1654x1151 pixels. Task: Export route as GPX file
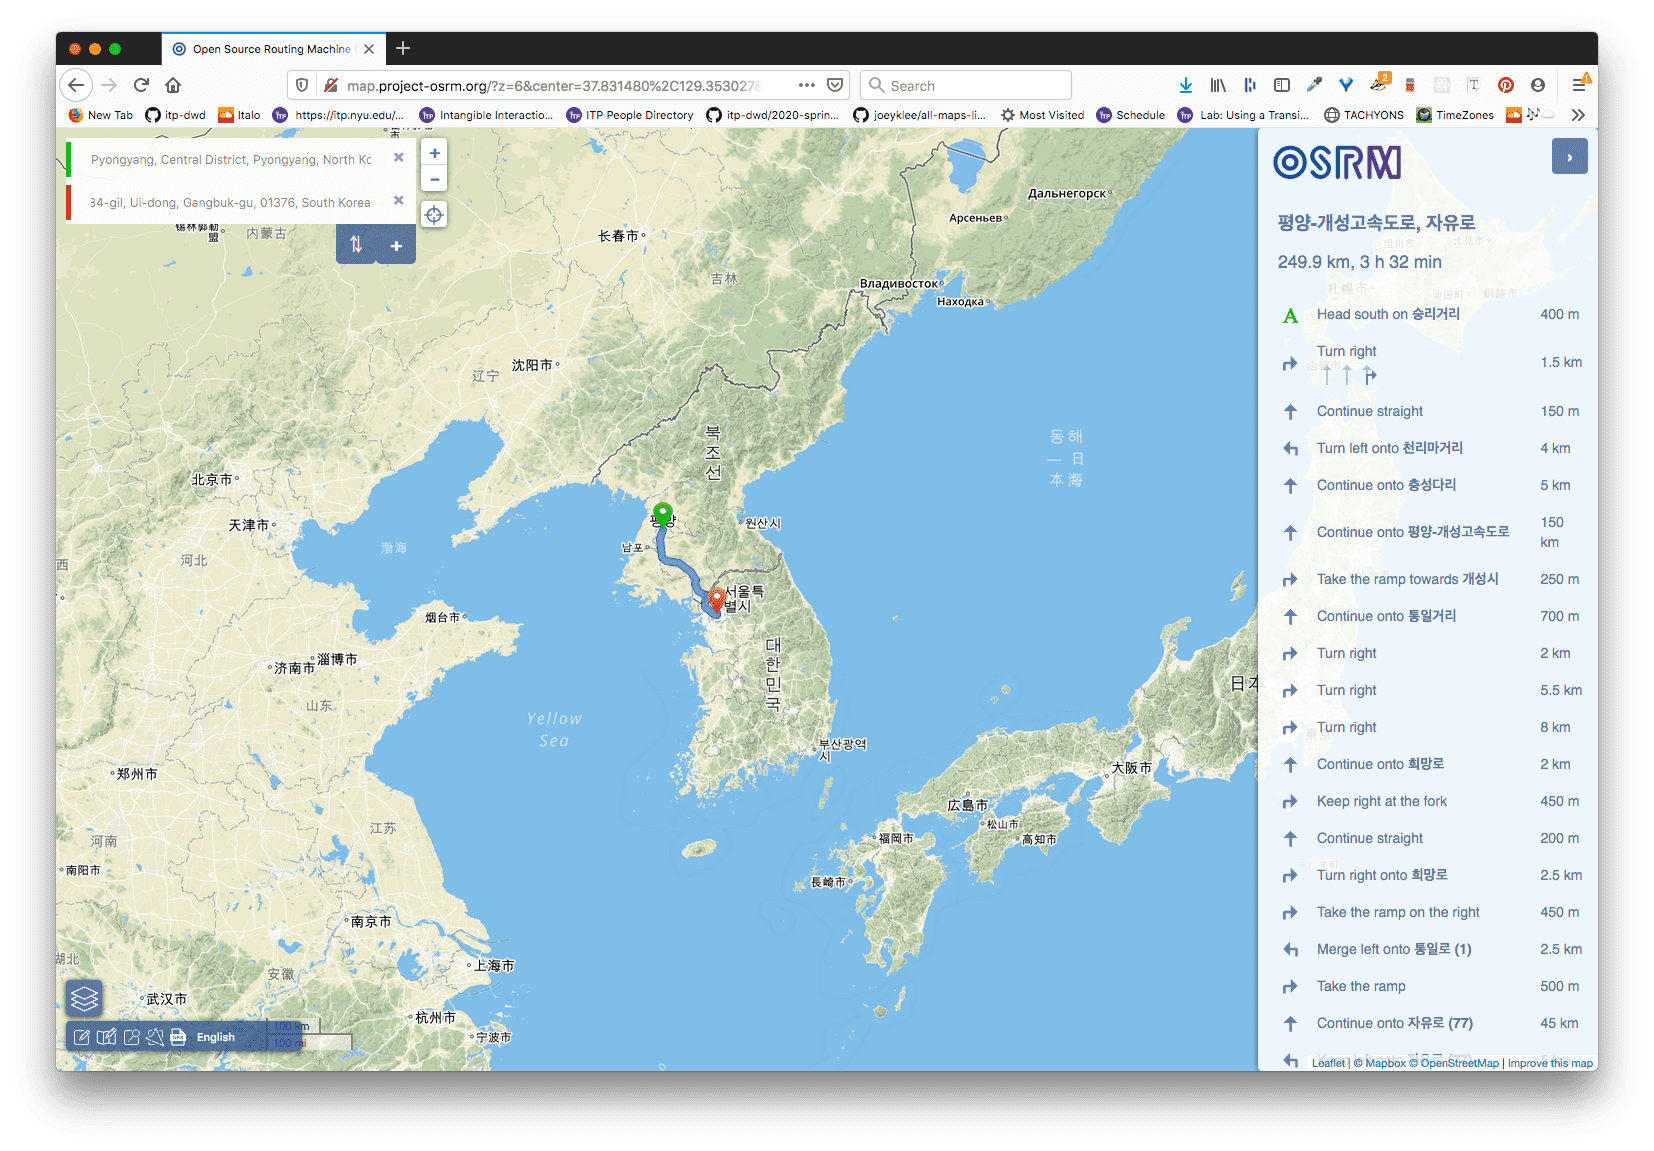point(178,1037)
